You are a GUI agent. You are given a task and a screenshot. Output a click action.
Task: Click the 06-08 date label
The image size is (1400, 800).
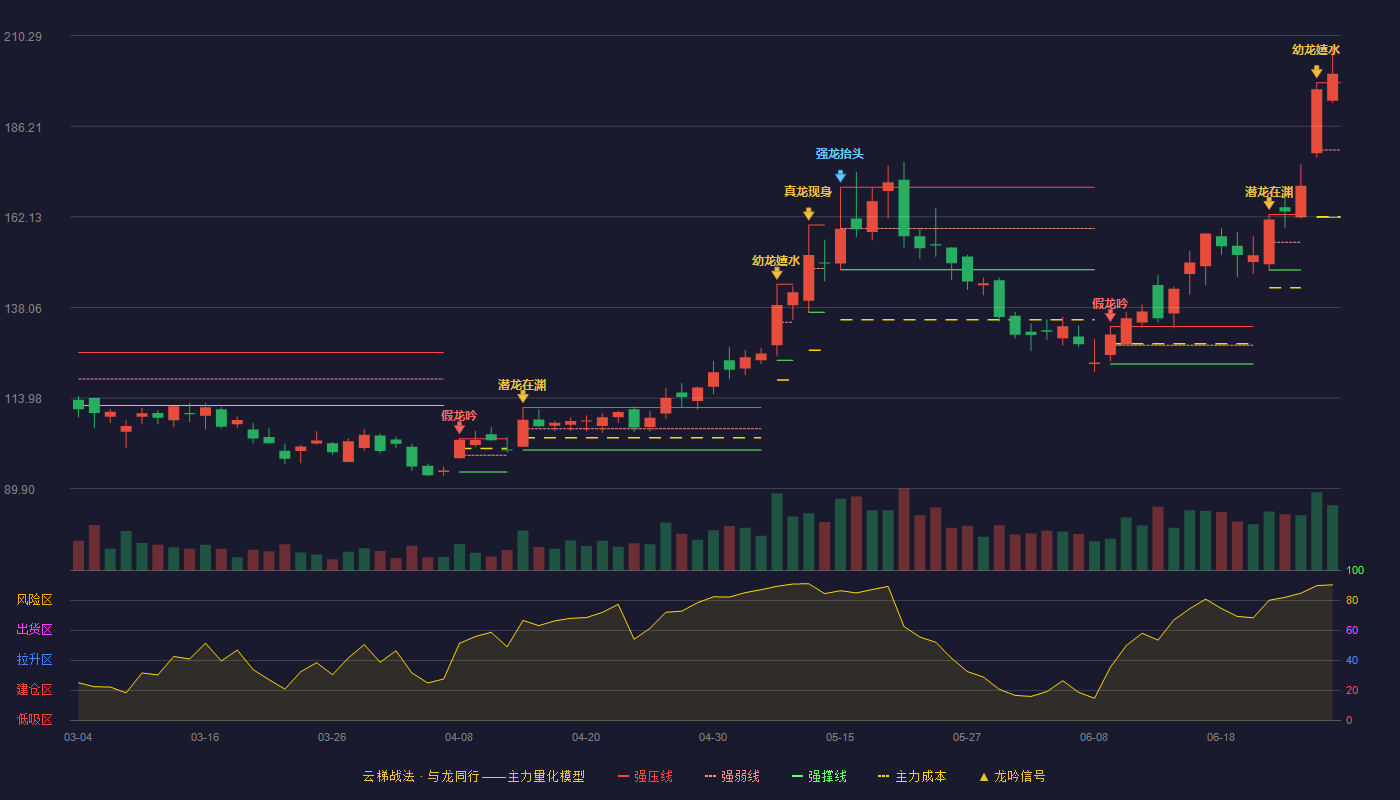[1094, 737]
